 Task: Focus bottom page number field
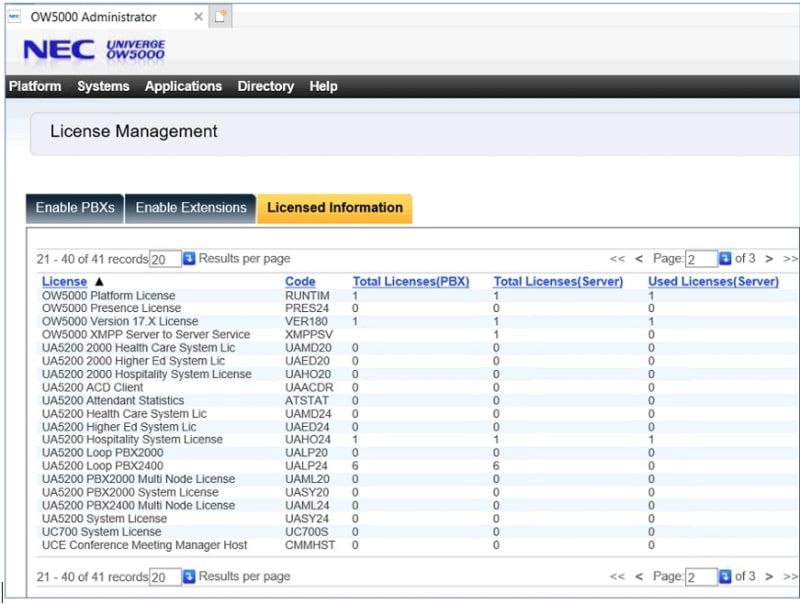702,577
